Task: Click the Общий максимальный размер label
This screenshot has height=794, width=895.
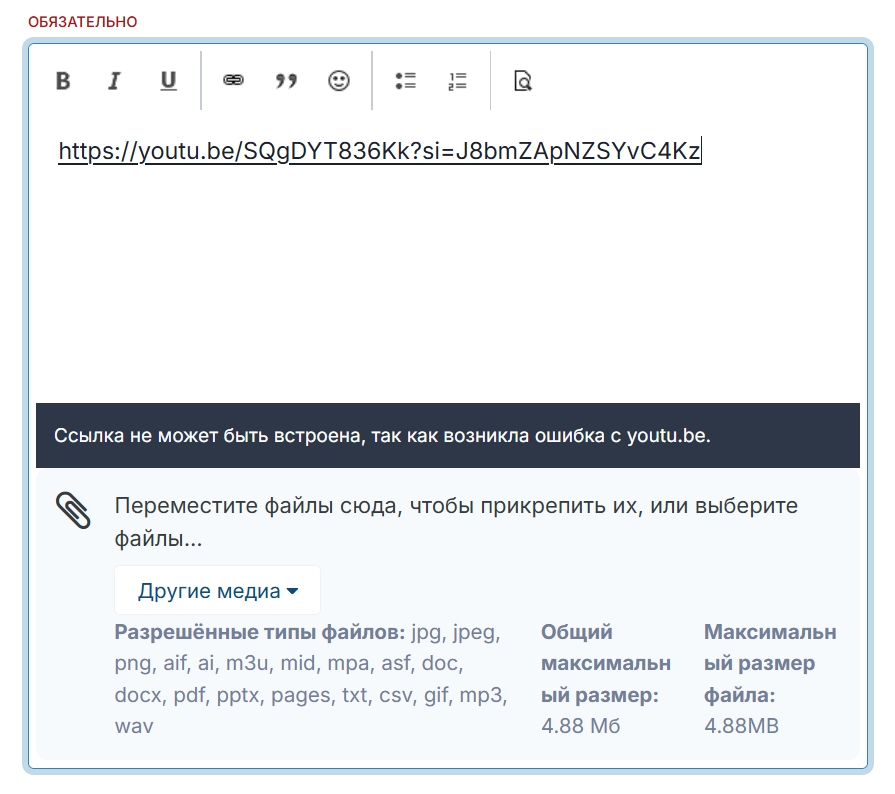Action: 606,663
